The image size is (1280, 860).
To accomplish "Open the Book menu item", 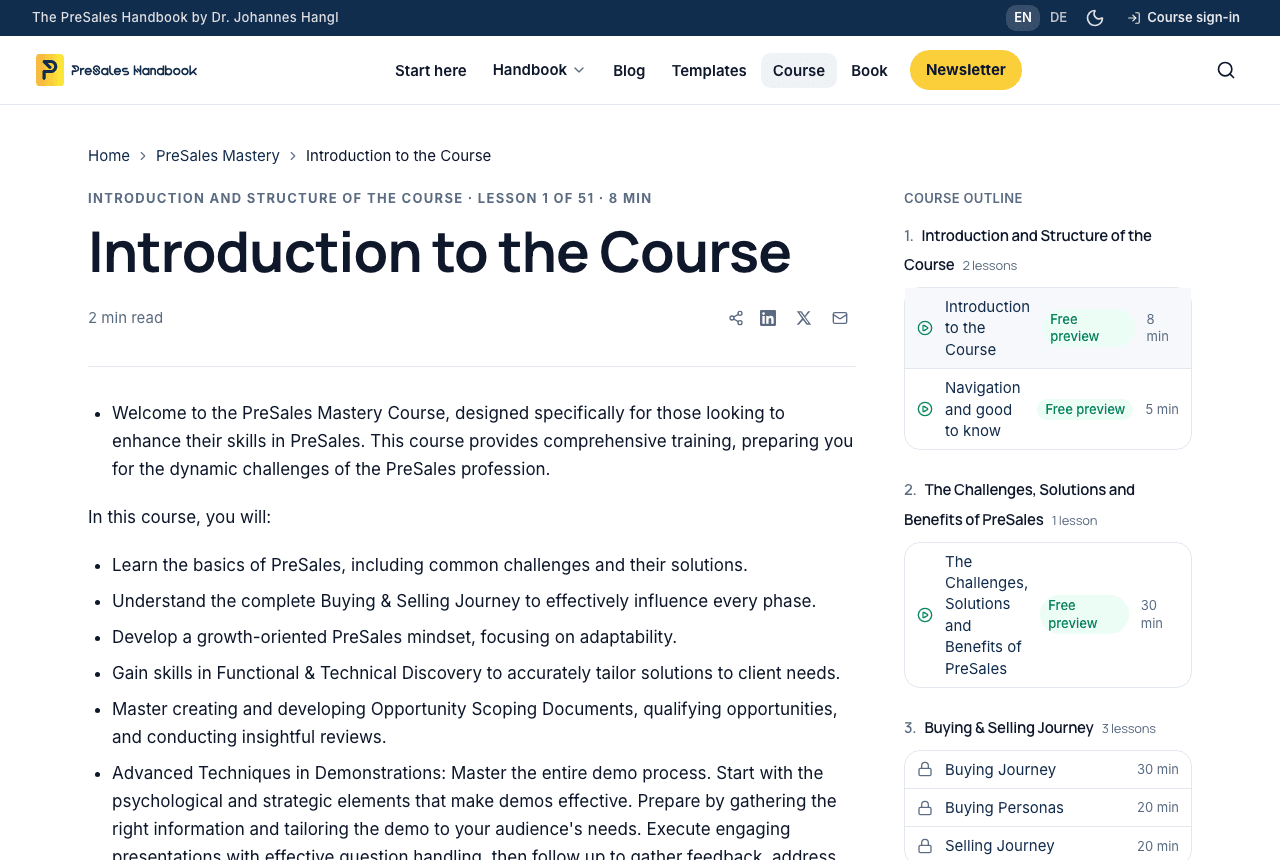I will point(869,70).
